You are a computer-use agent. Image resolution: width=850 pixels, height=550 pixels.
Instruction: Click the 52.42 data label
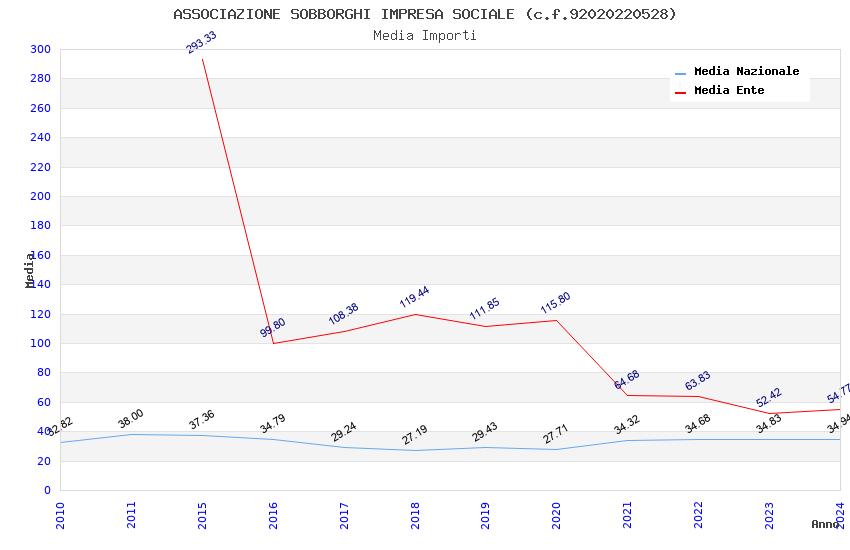tap(769, 397)
